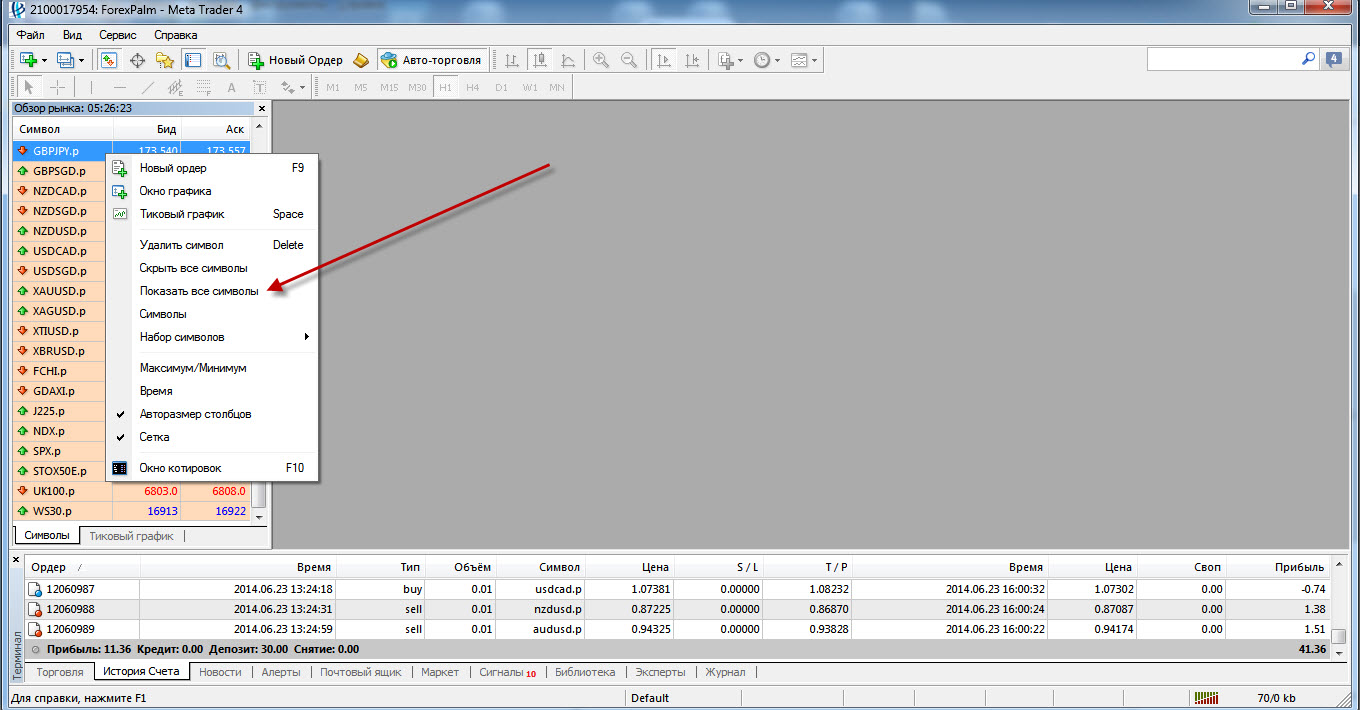Open the Data Window crosshair icon

click(x=138, y=60)
